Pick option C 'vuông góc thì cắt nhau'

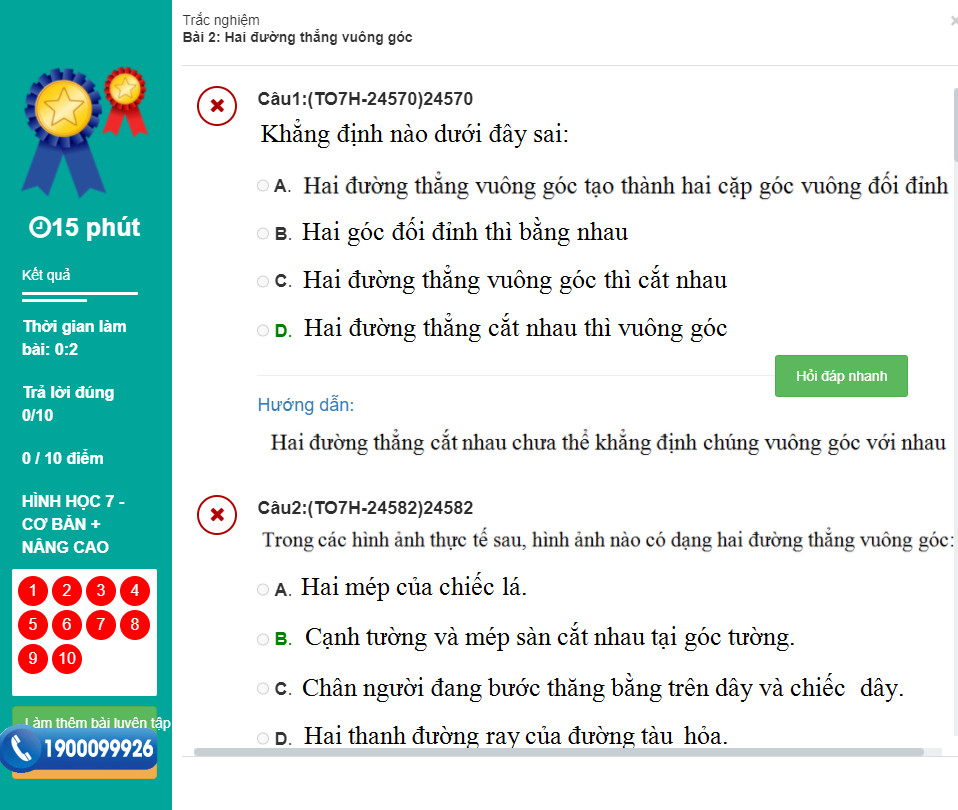pyautogui.click(x=263, y=282)
